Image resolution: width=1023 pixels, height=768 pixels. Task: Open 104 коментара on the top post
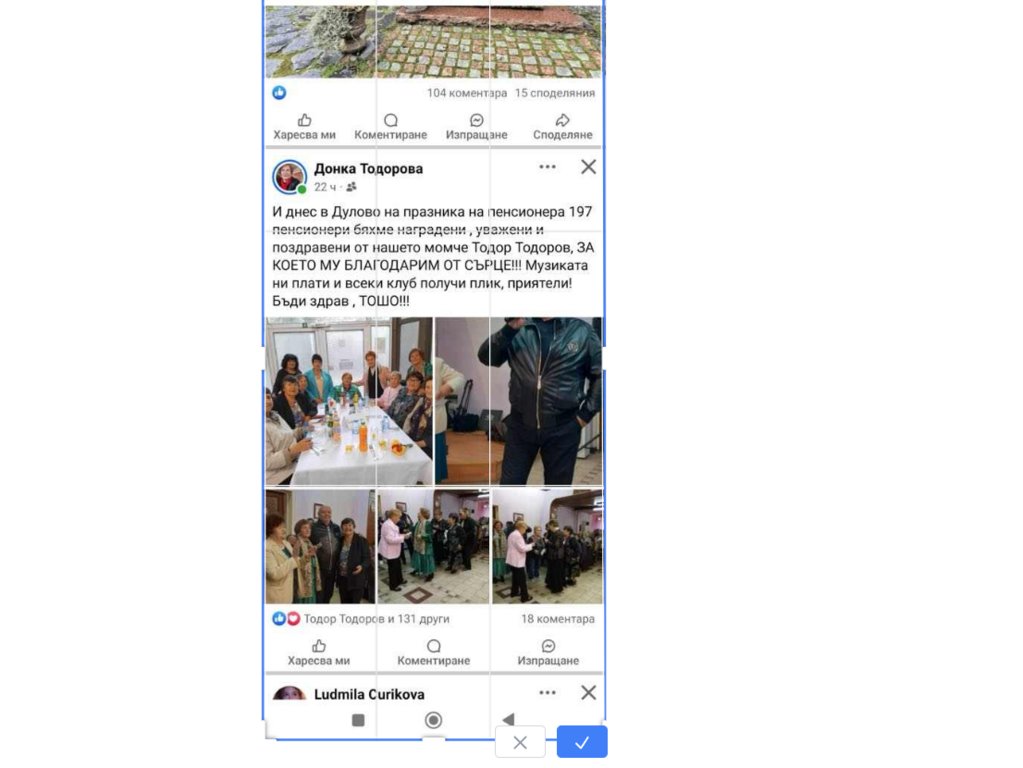(466, 93)
